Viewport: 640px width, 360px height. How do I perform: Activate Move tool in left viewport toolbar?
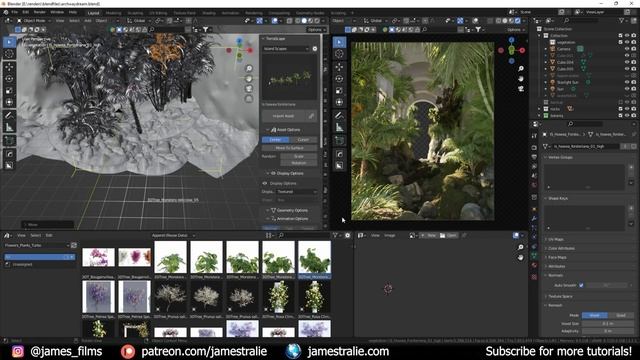[9, 67]
